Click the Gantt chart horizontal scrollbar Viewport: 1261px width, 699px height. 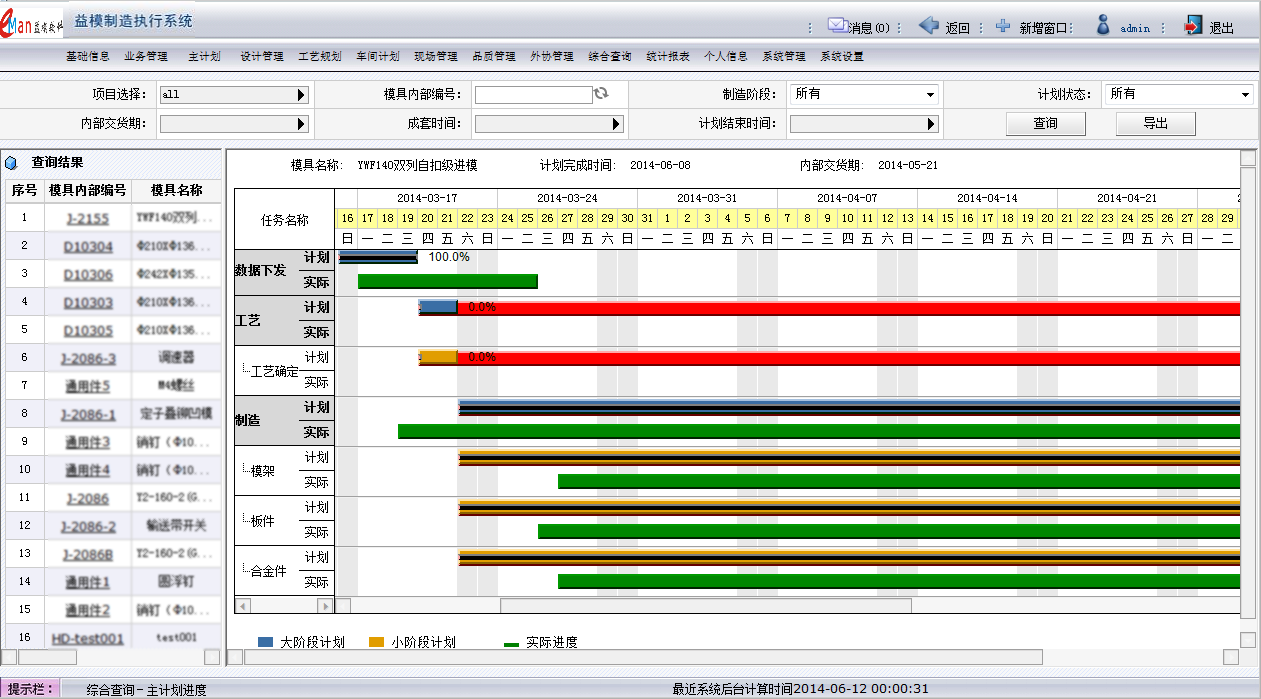coord(705,605)
